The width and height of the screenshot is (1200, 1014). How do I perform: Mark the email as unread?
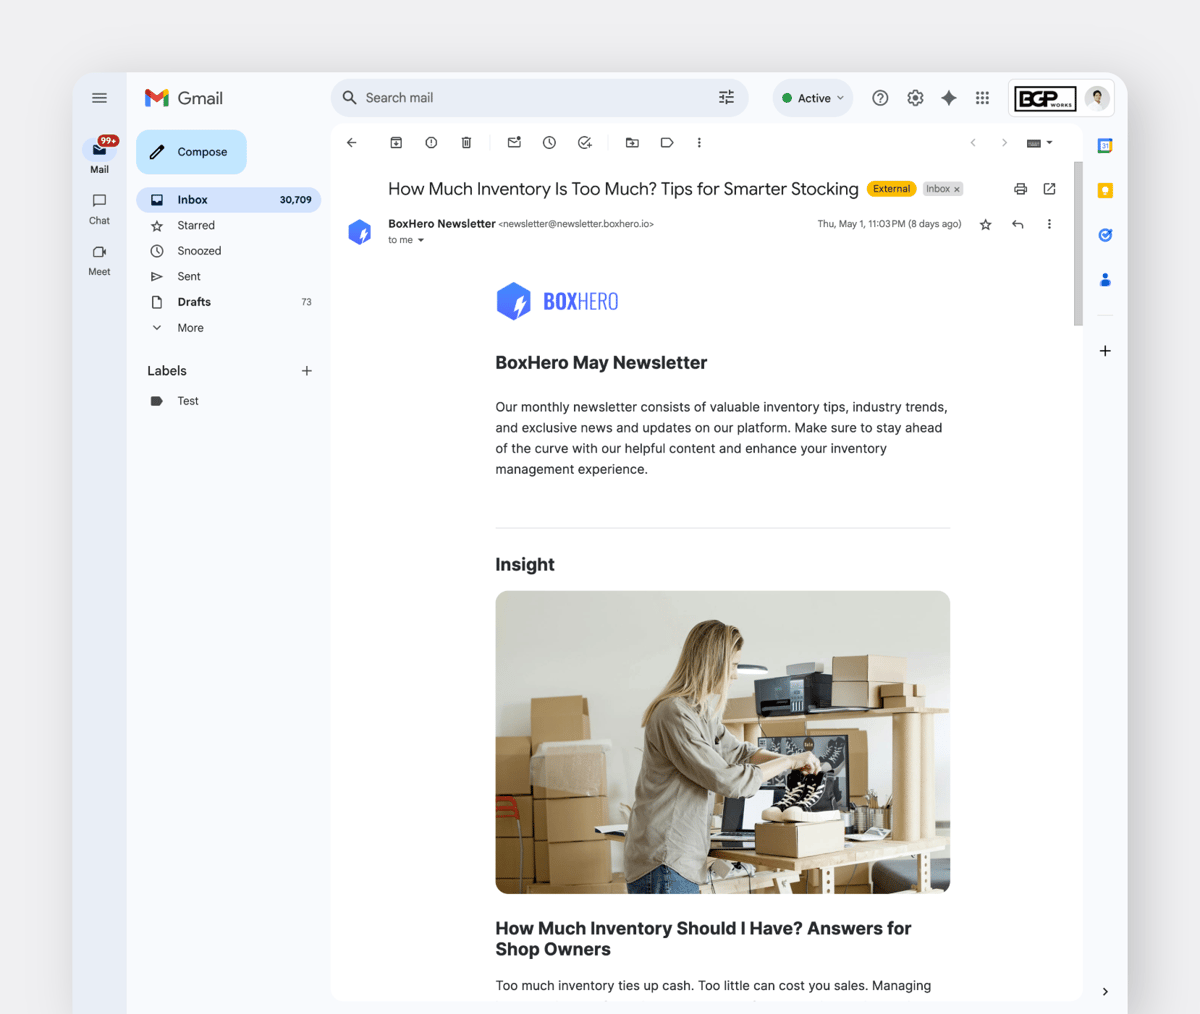tap(514, 143)
